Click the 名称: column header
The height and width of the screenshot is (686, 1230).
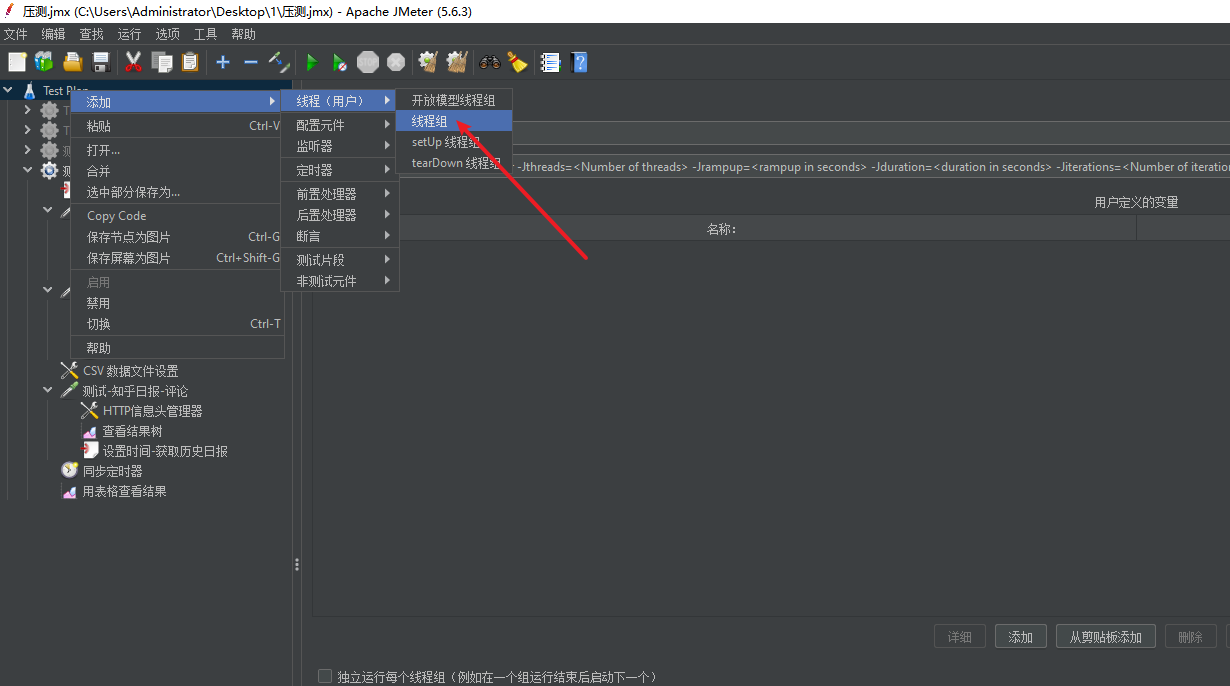[x=723, y=229]
